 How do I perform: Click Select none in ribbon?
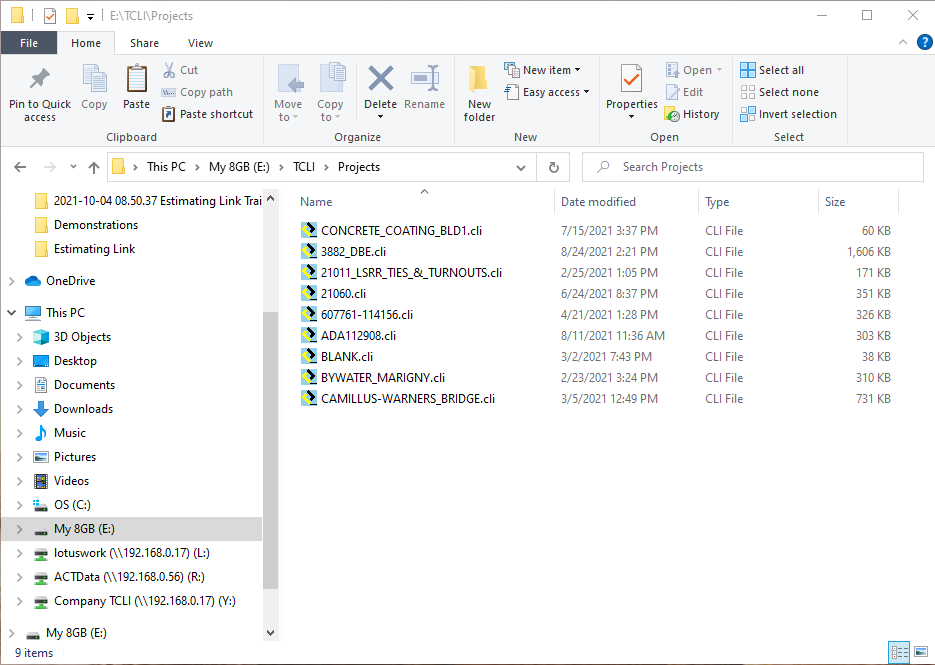point(779,92)
